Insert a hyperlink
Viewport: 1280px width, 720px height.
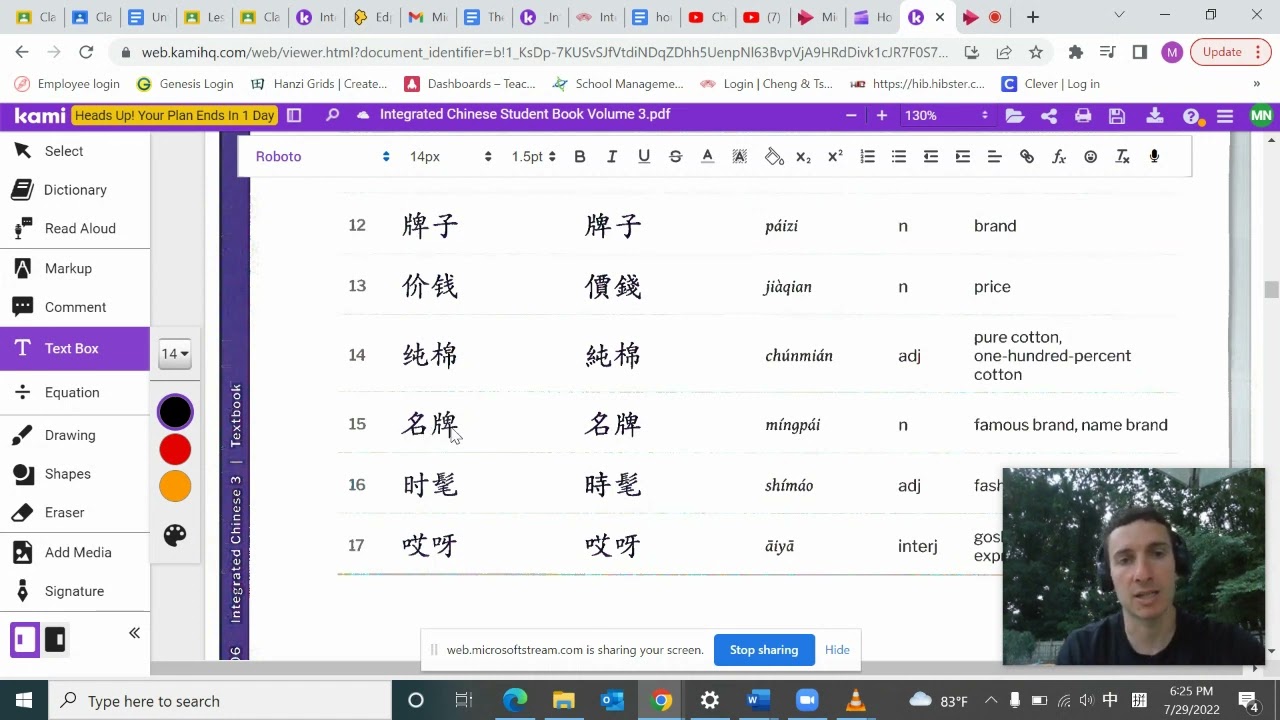(x=1027, y=157)
